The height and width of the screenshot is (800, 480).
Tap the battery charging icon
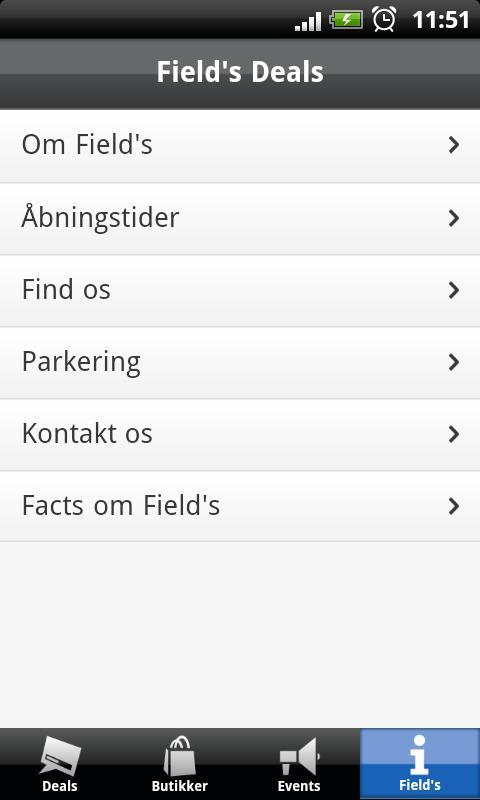point(346,20)
